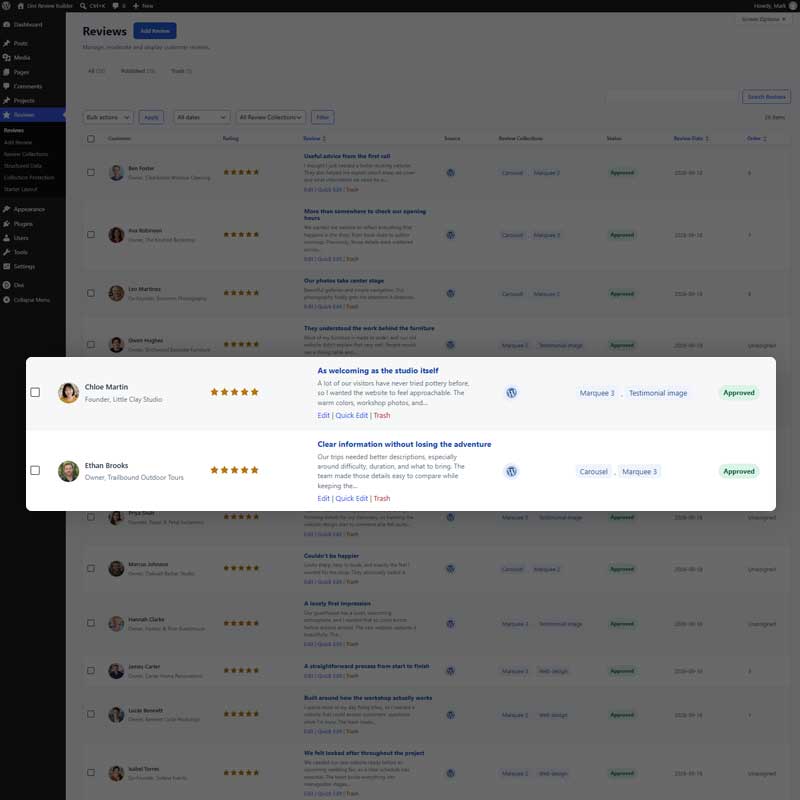Expand the Screen Options panel
This screenshot has height=800, width=800.
[x=763, y=19]
